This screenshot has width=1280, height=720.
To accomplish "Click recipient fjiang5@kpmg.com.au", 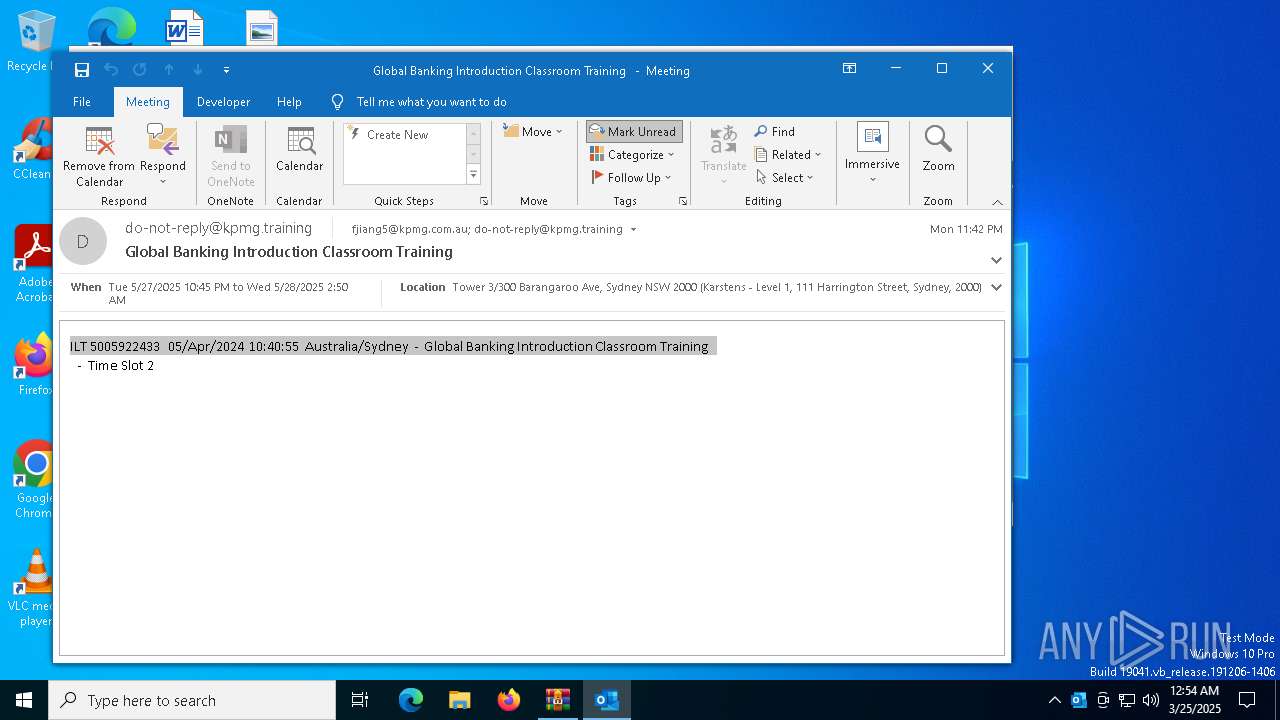I will [408, 229].
